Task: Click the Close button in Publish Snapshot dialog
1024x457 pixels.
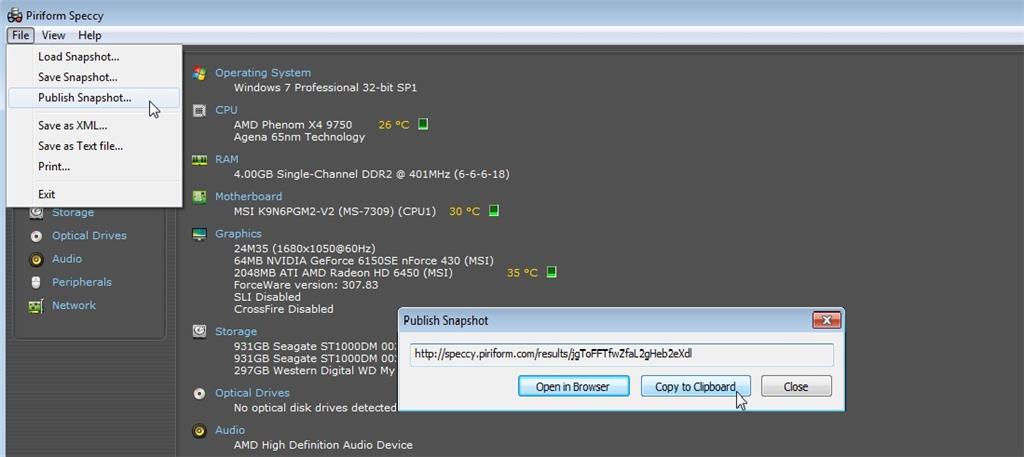Action: point(796,386)
